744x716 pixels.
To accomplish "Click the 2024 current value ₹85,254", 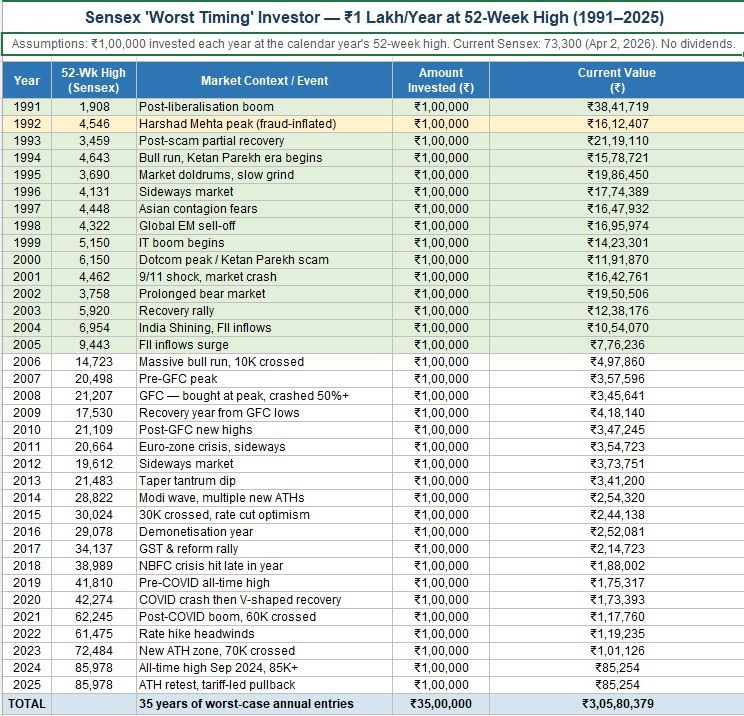I will tap(616, 668).
